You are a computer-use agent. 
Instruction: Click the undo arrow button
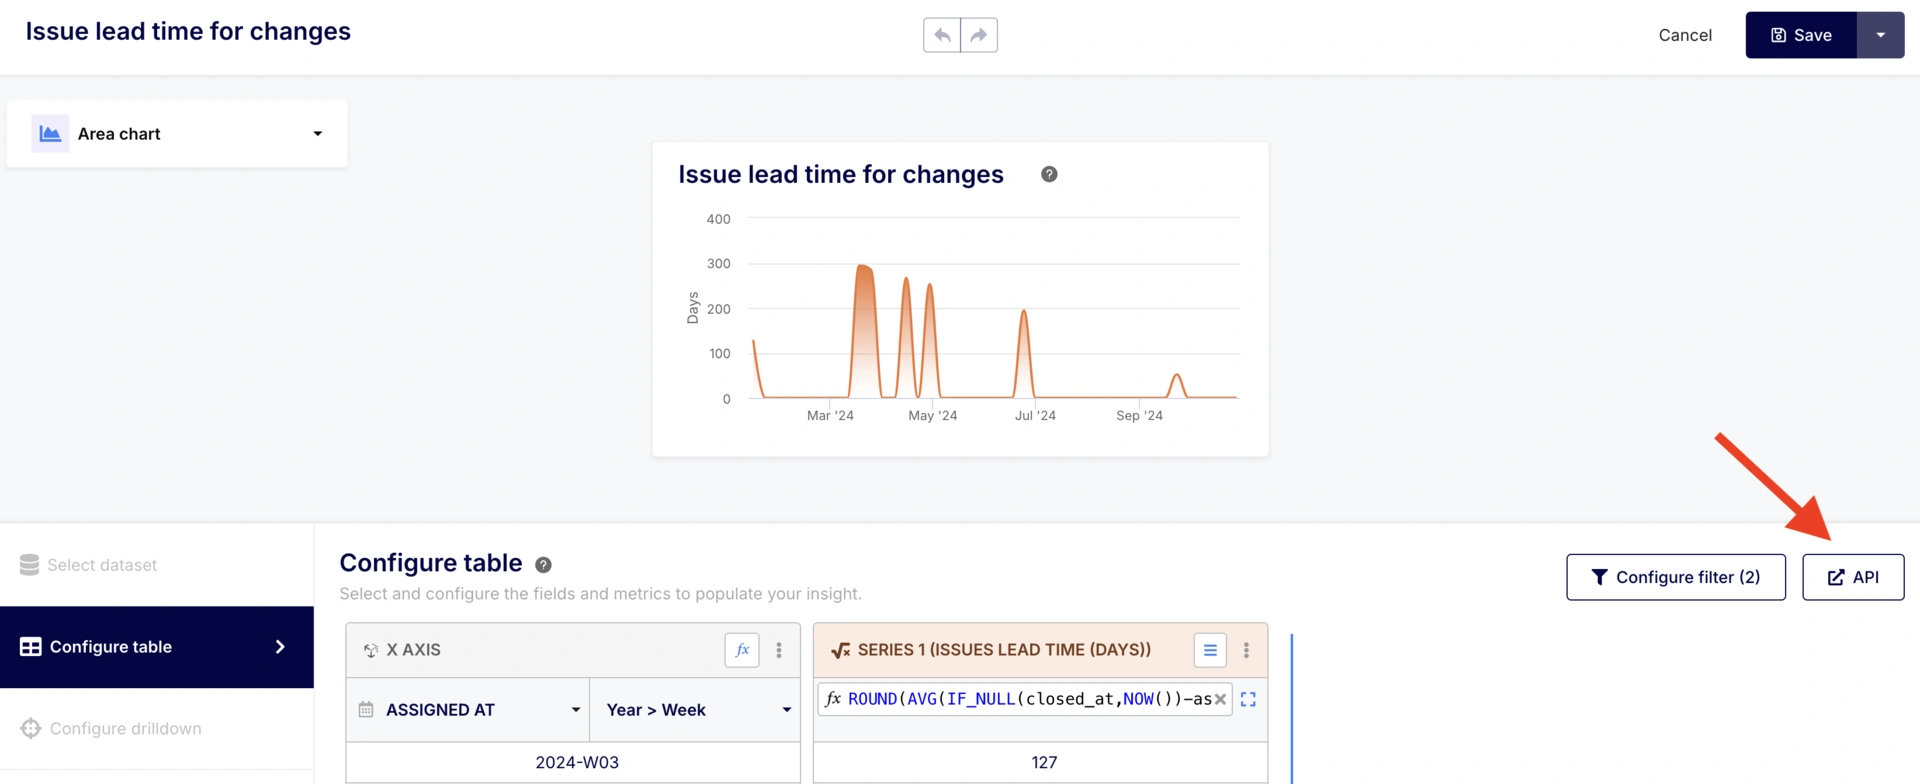coord(941,35)
